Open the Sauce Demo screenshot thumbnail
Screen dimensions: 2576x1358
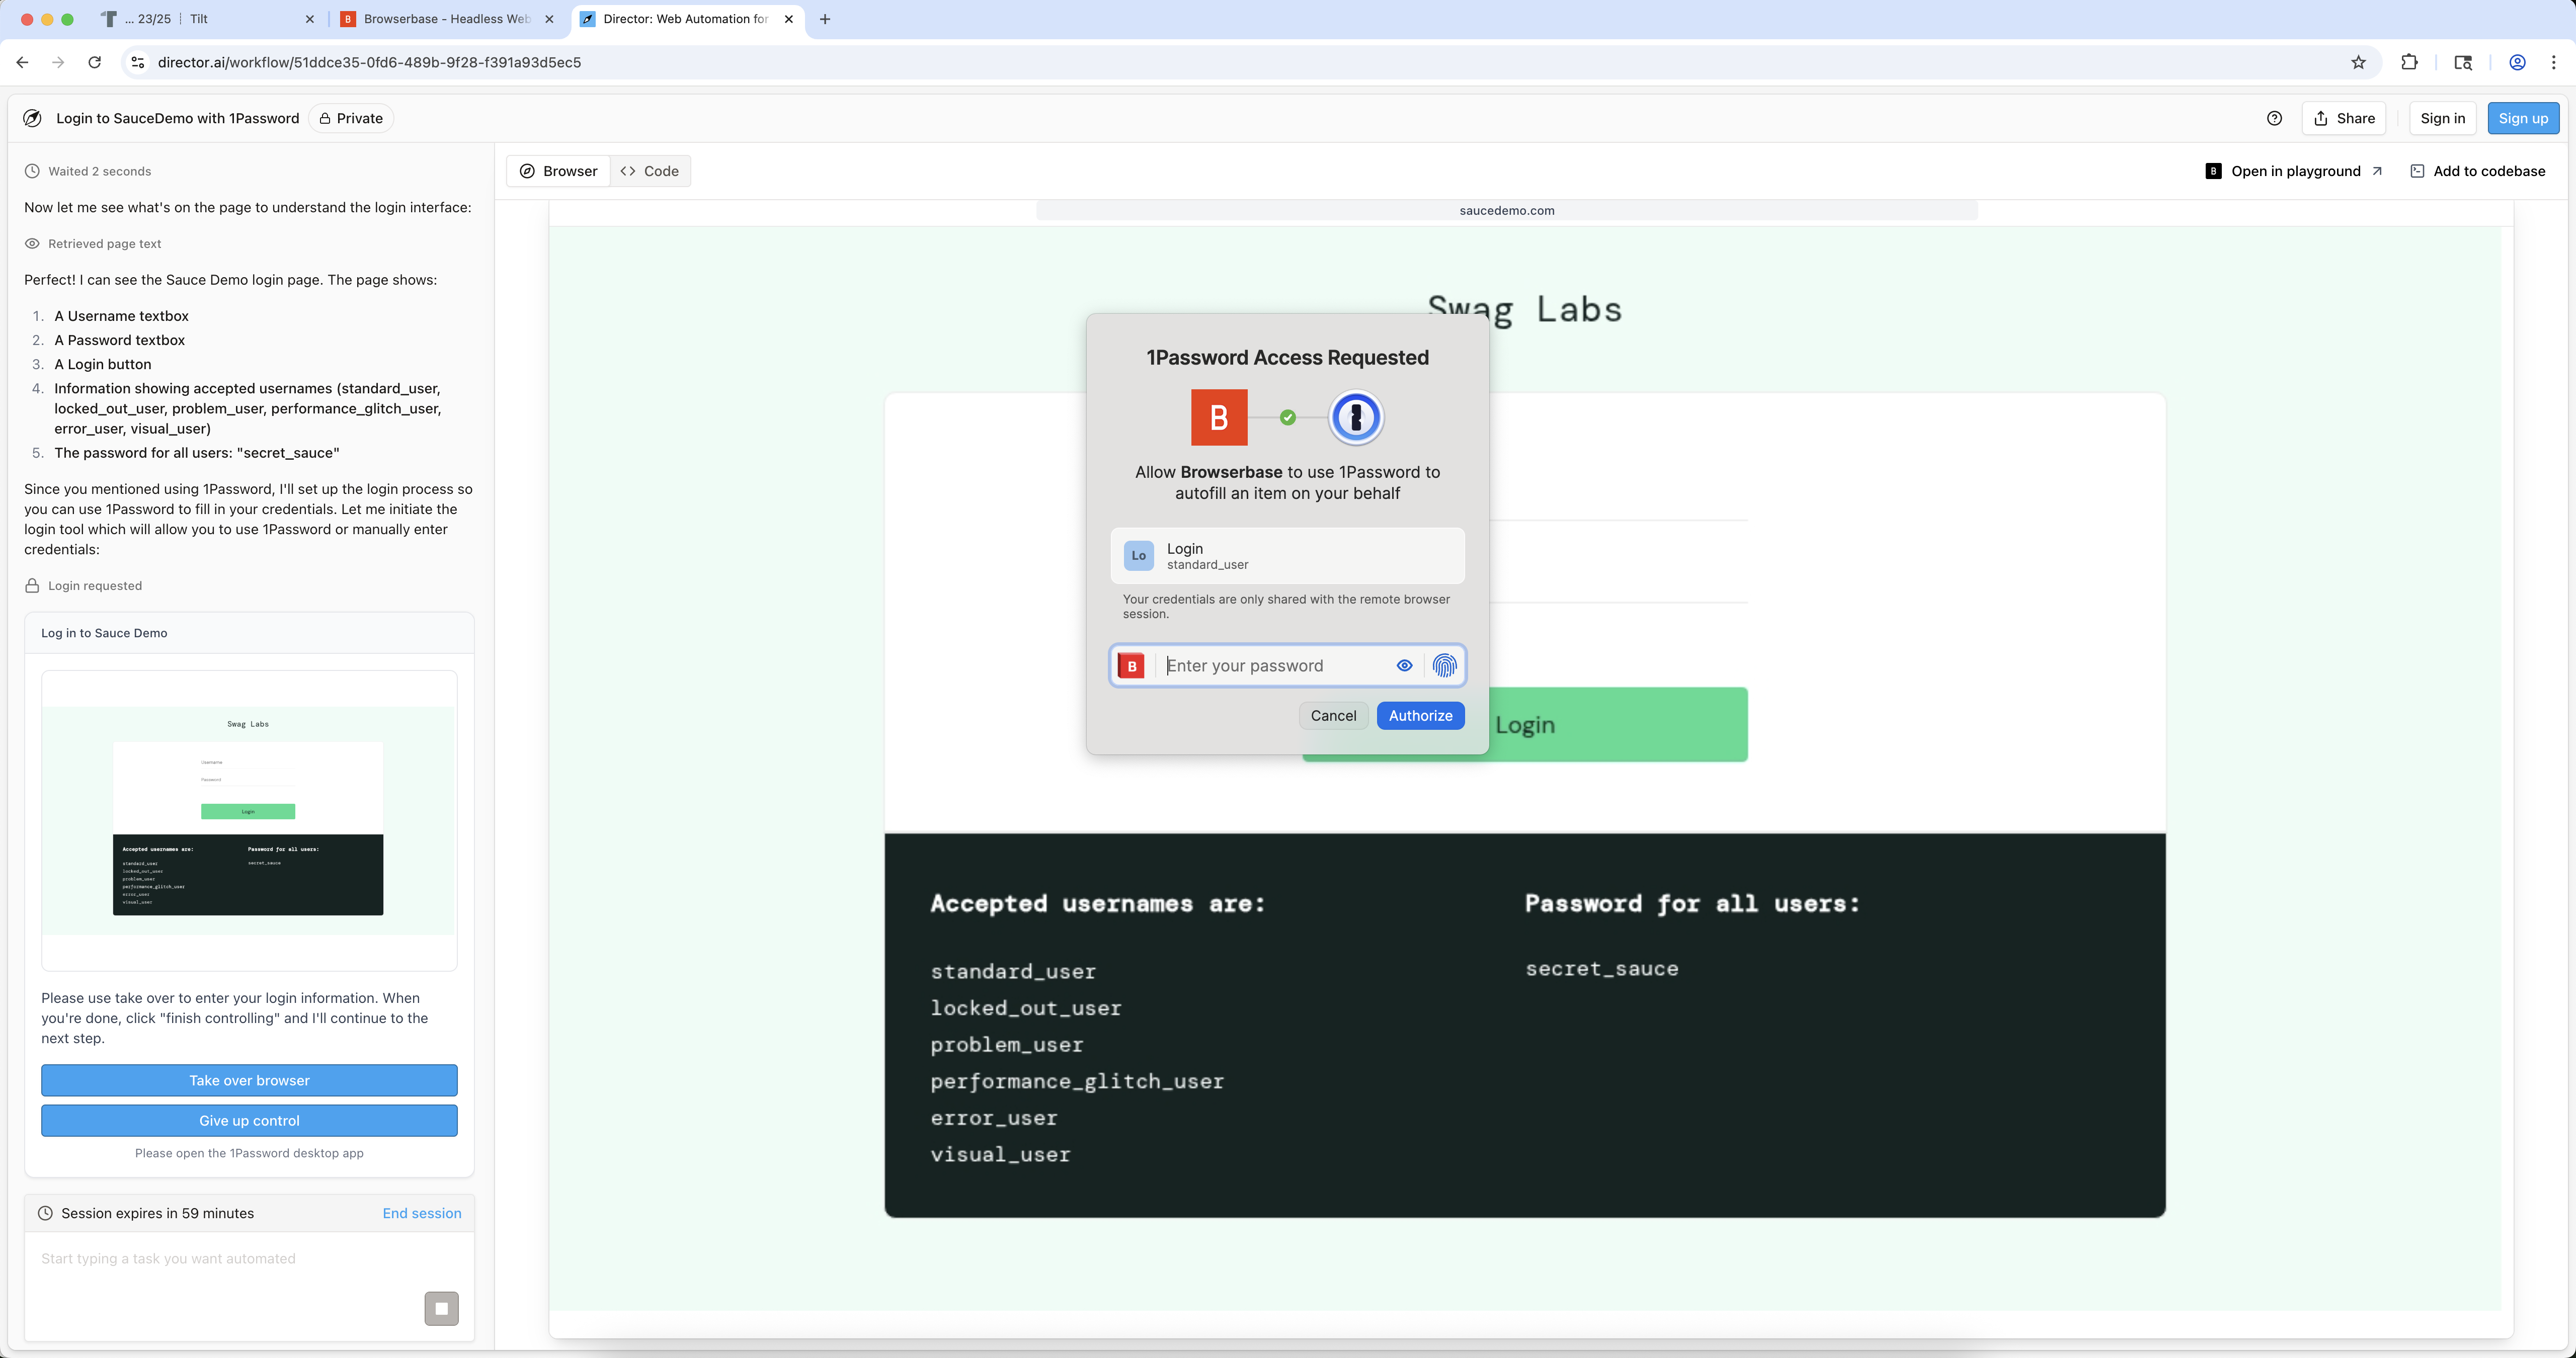click(248, 820)
